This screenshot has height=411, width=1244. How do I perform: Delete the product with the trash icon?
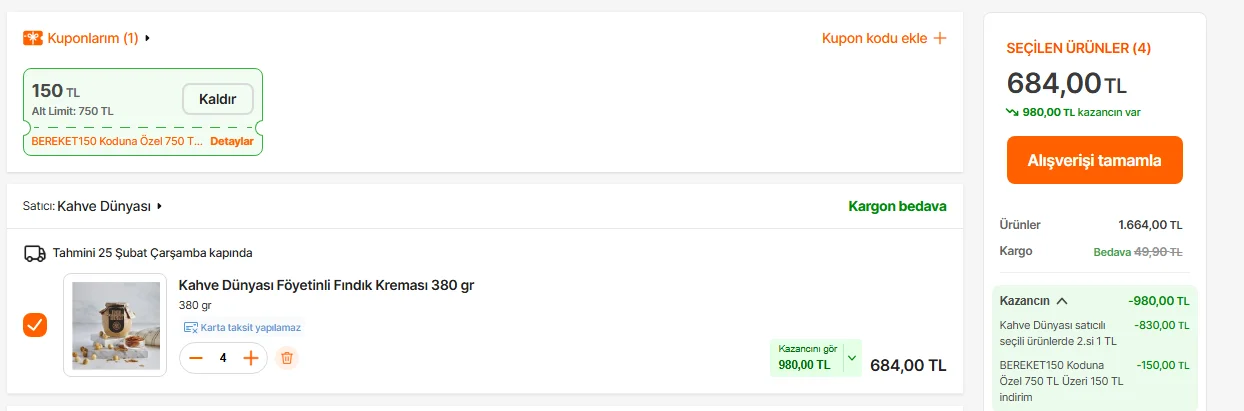point(287,358)
